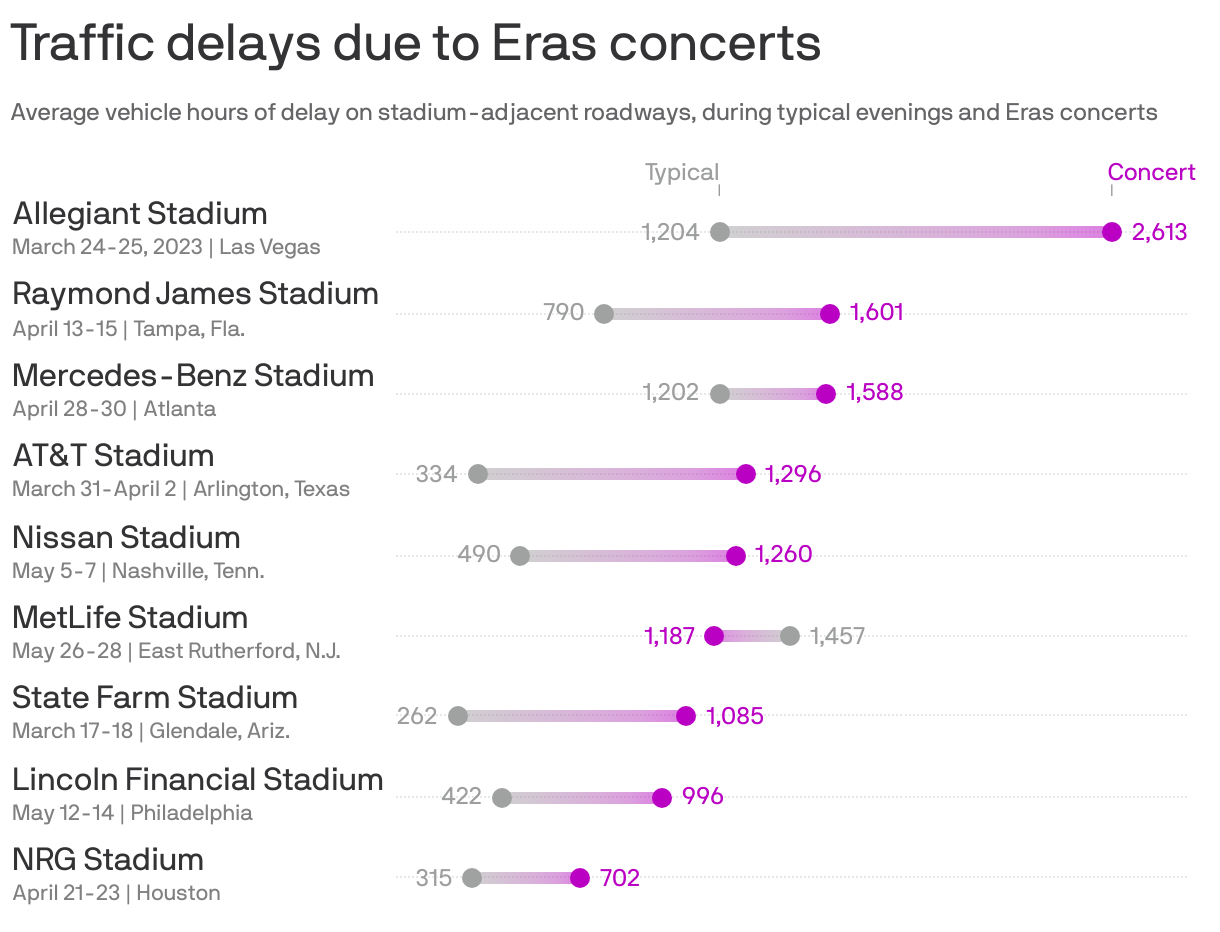The image size is (1220, 932).
Task: Select the purple 1,588 dot for Mercedes-Benz Stadium
Action: coord(825,393)
